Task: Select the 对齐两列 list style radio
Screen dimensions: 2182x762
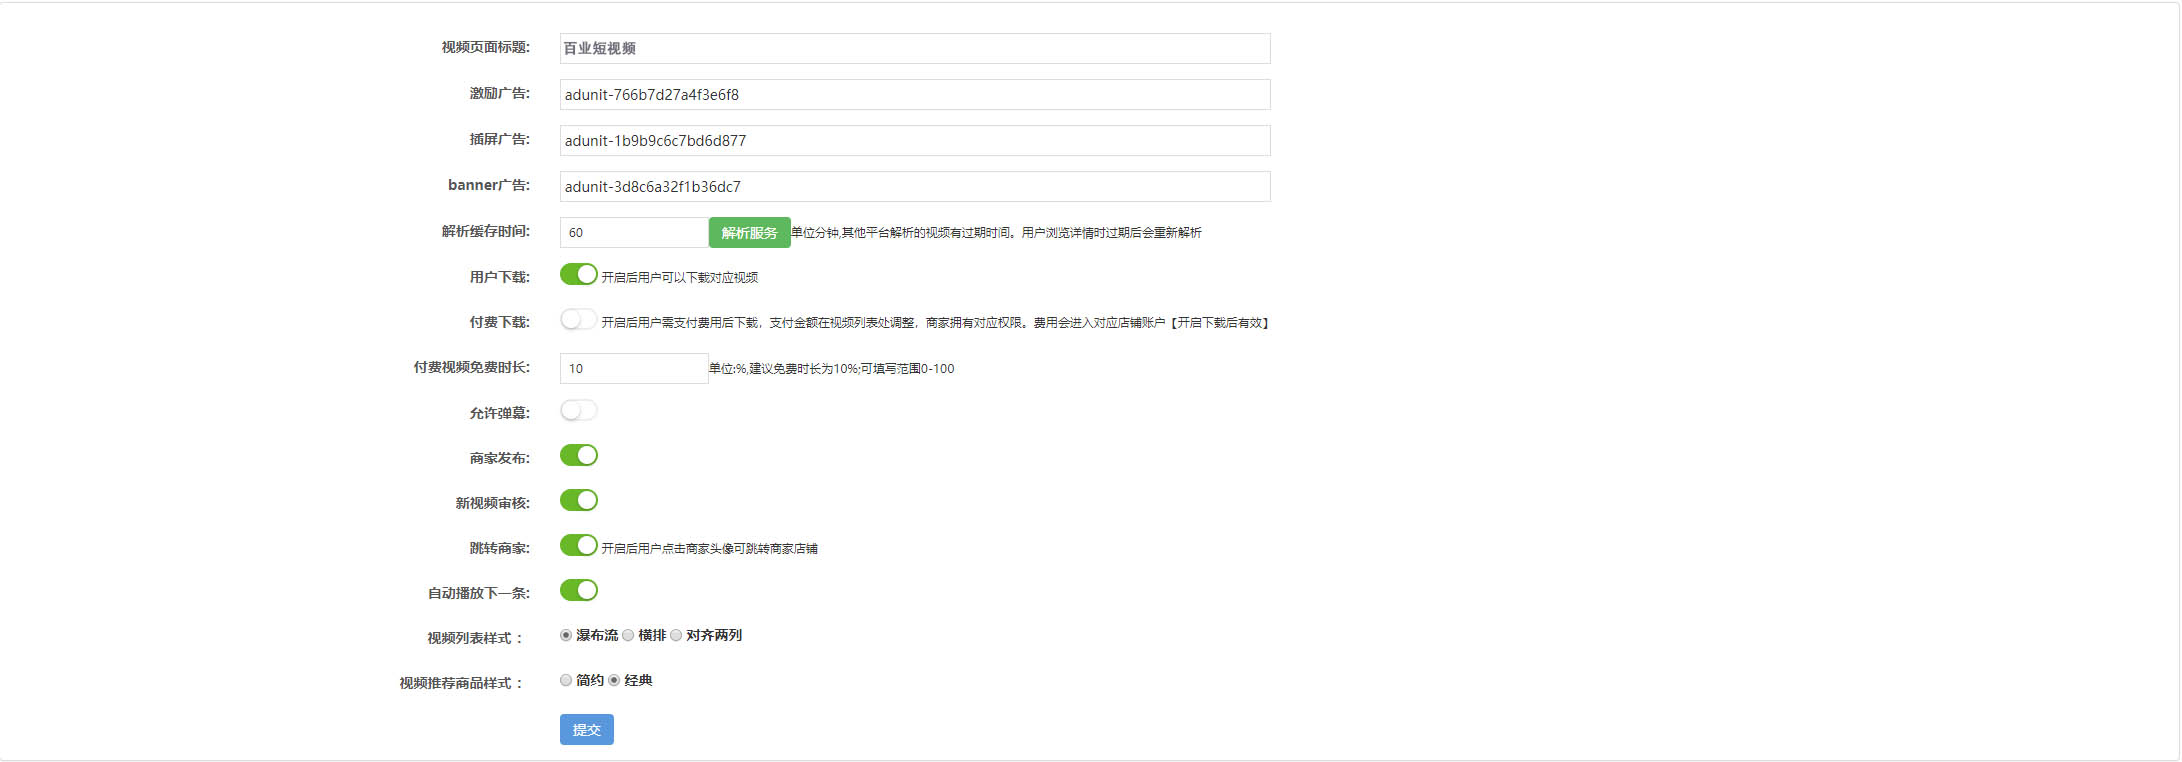Action: [x=676, y=636]
